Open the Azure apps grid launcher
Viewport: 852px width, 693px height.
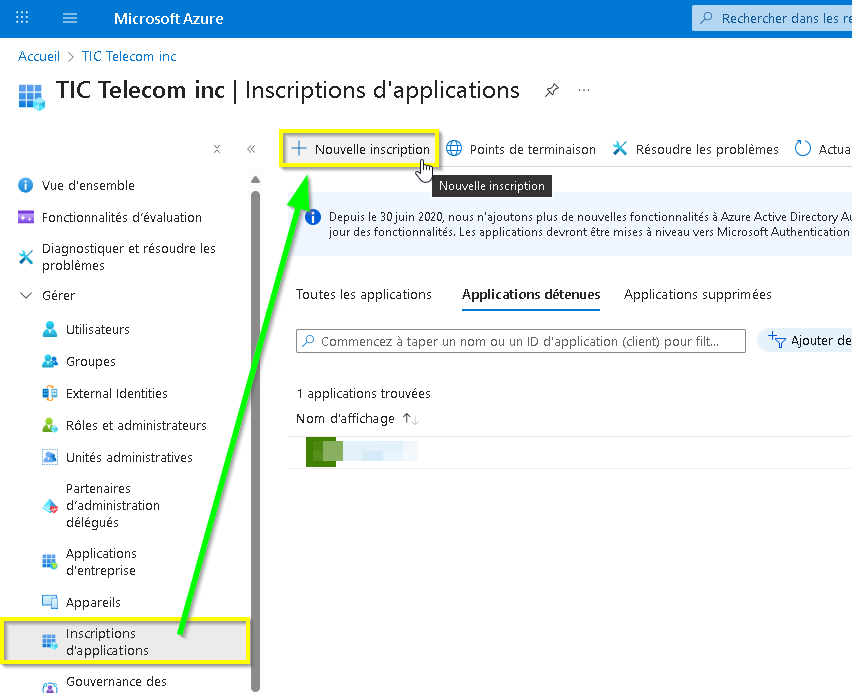[x=22, y=18]
